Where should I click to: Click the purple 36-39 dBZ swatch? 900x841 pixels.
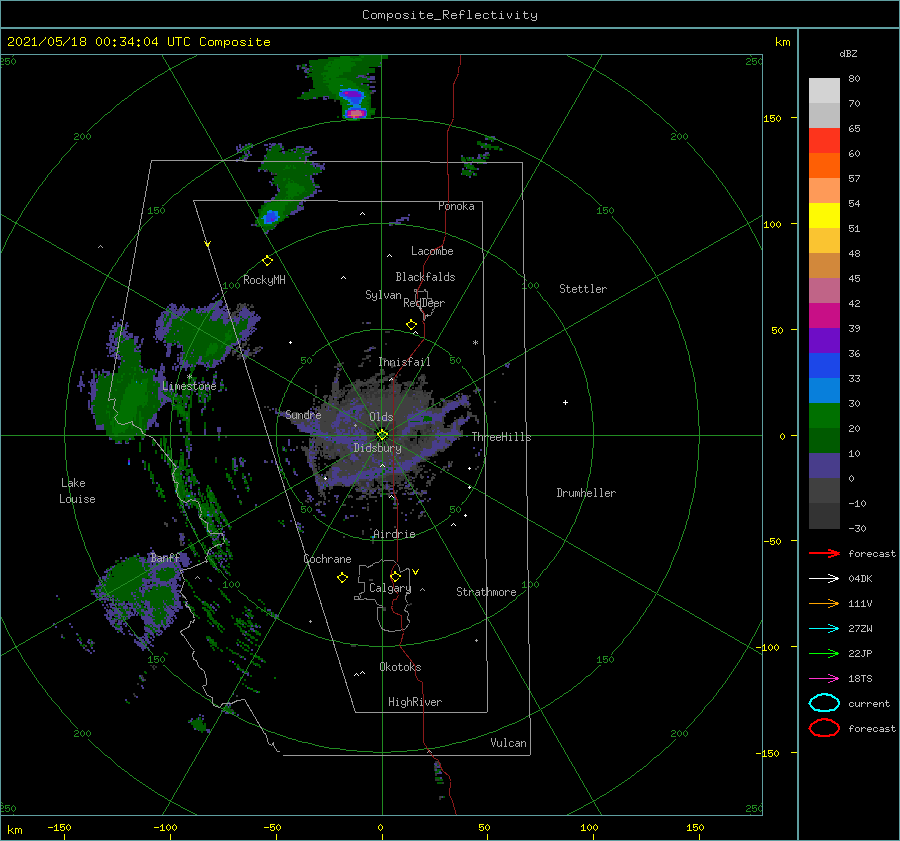pos(824,341)
